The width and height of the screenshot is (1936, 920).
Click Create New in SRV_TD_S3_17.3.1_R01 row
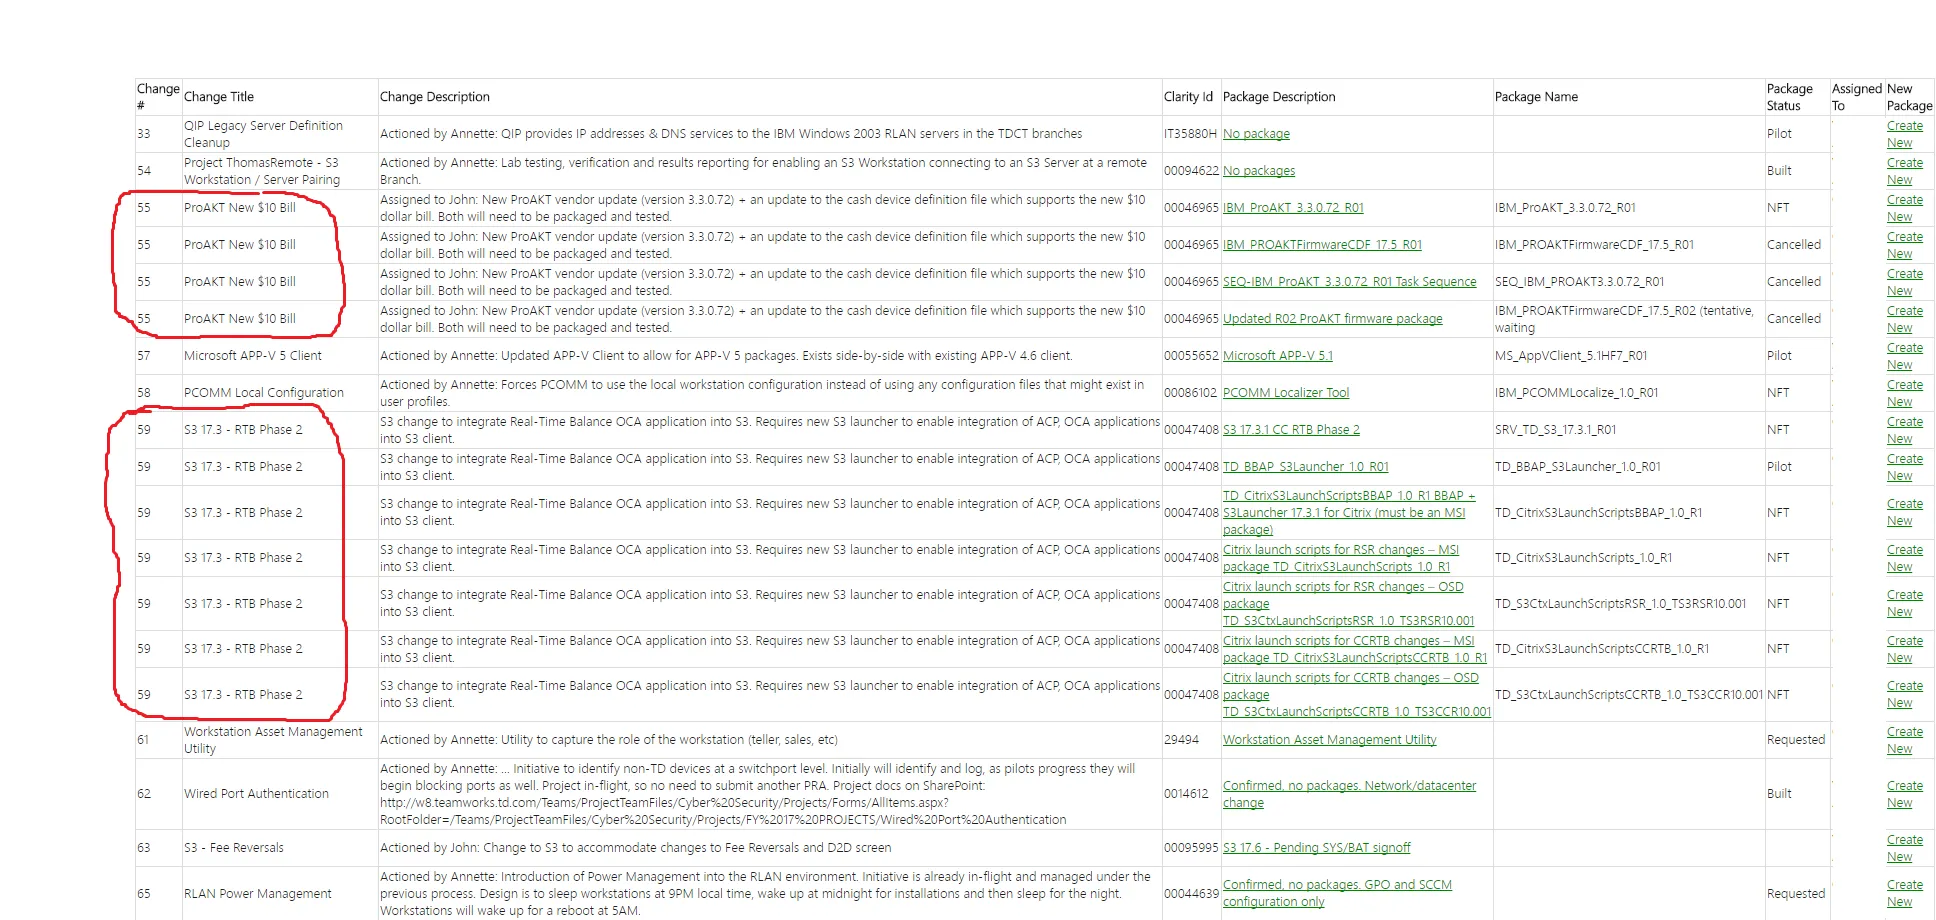(x=1904, y=430)
